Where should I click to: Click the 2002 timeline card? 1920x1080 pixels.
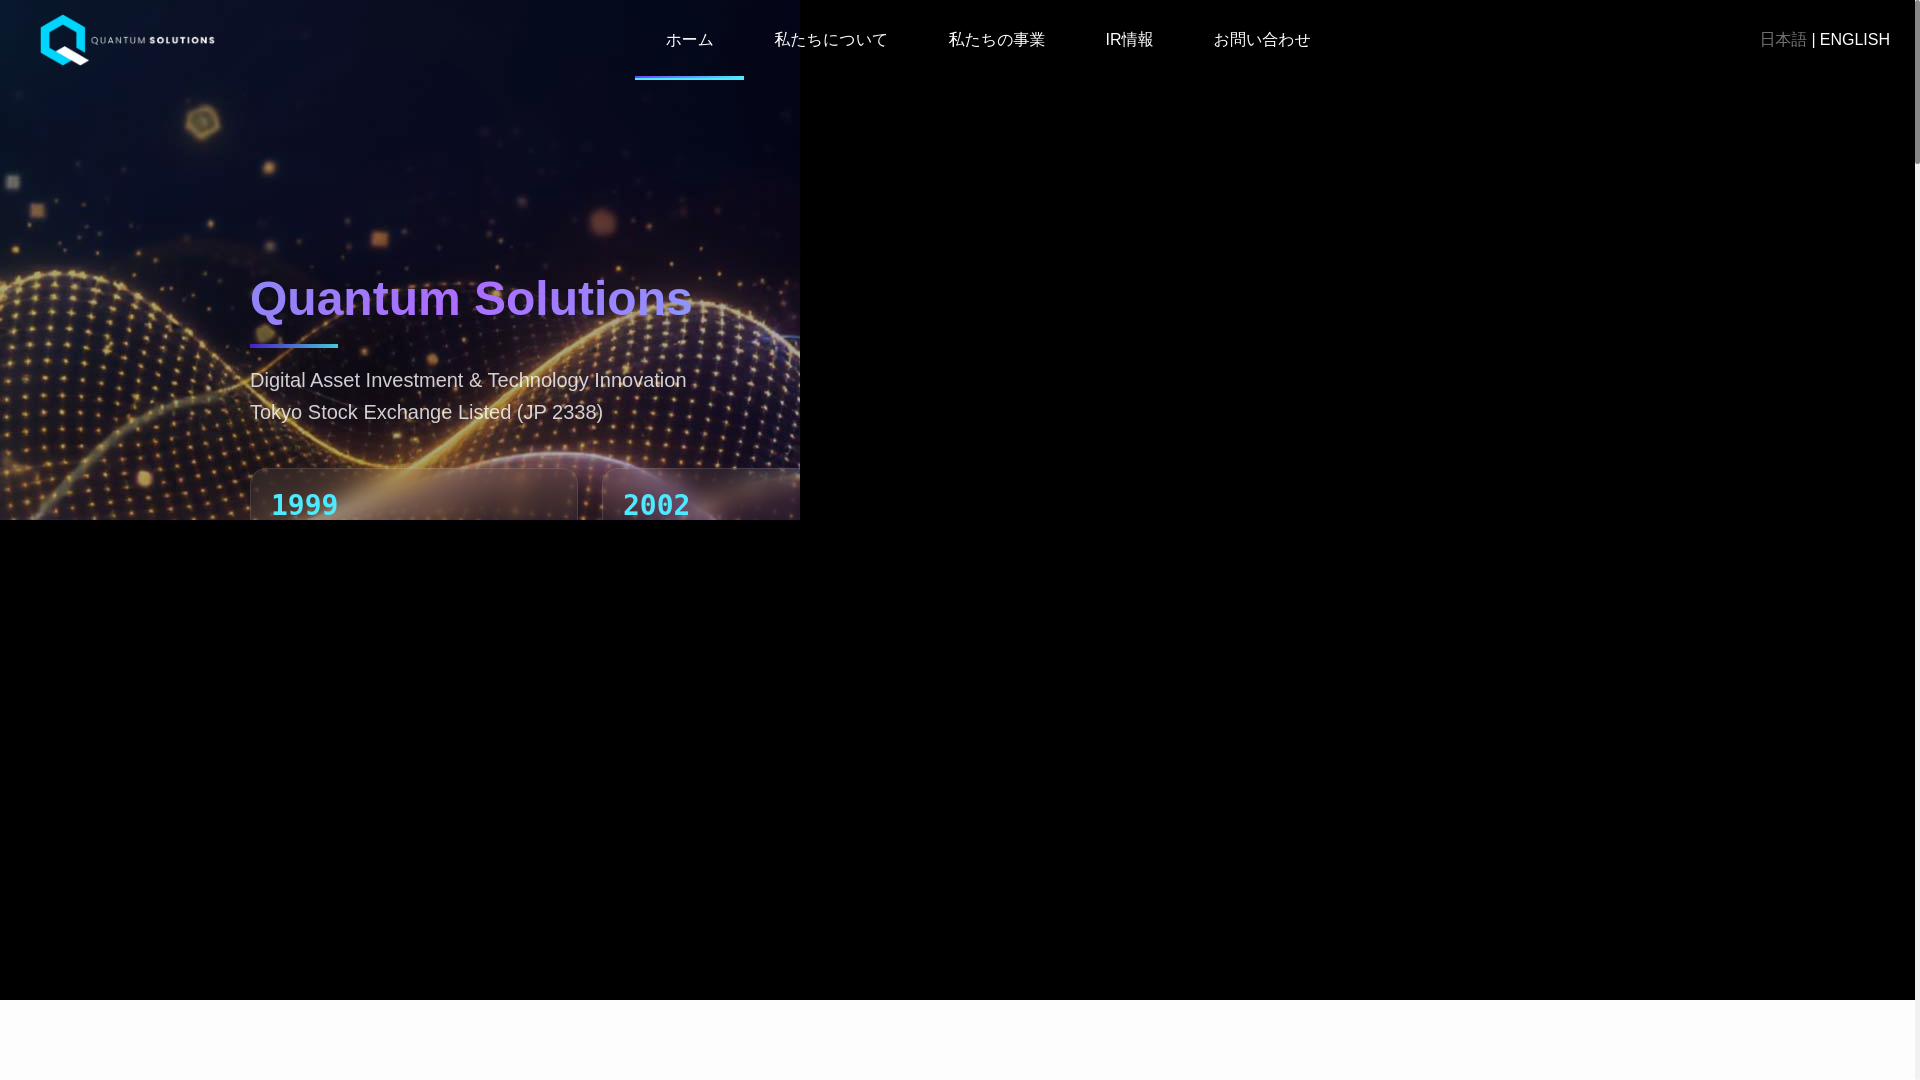[701, 494]
